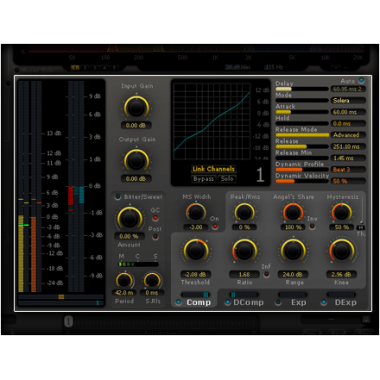Click the M C S balance meter

coord(138,264)
